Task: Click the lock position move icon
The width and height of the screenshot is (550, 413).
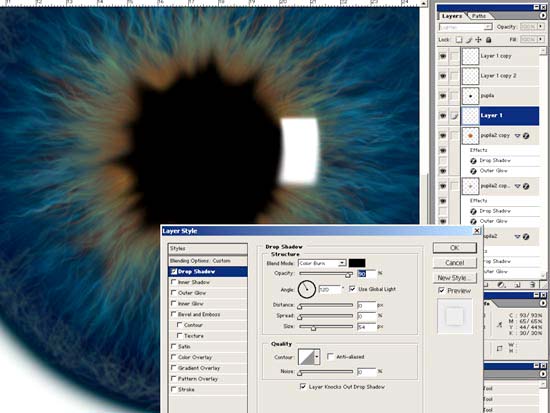Action: [x=478, y=40]
